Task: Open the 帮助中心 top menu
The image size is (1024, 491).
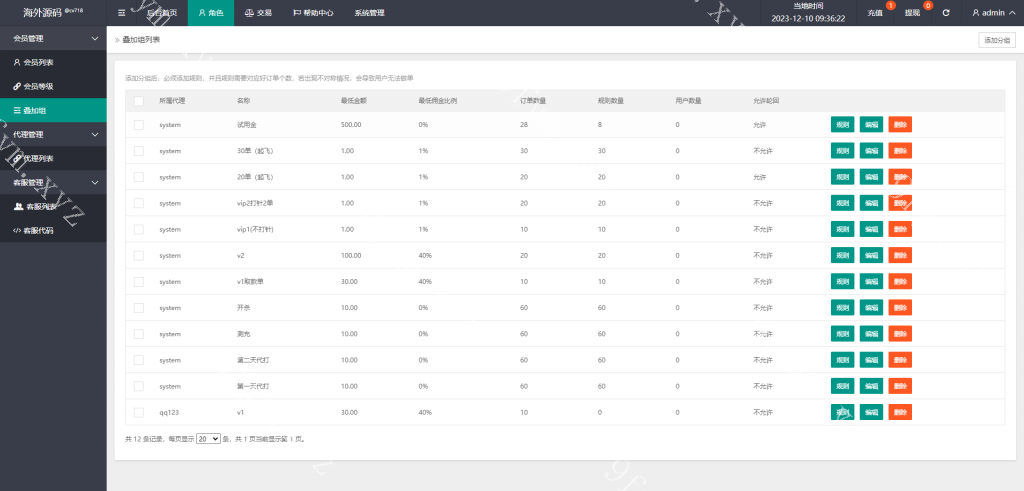Action: tap(313, 13)
